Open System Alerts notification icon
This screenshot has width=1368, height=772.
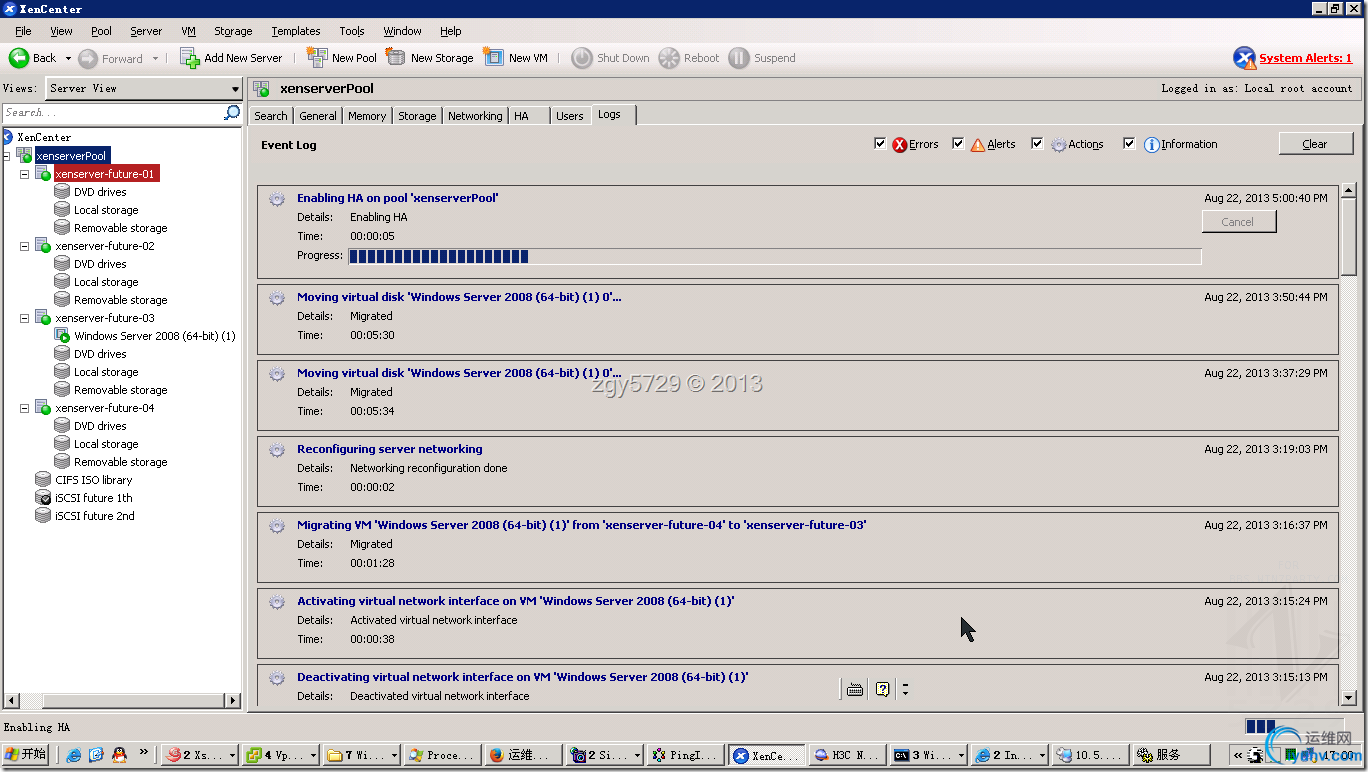pyautogui.click(x=1244, y=58)
